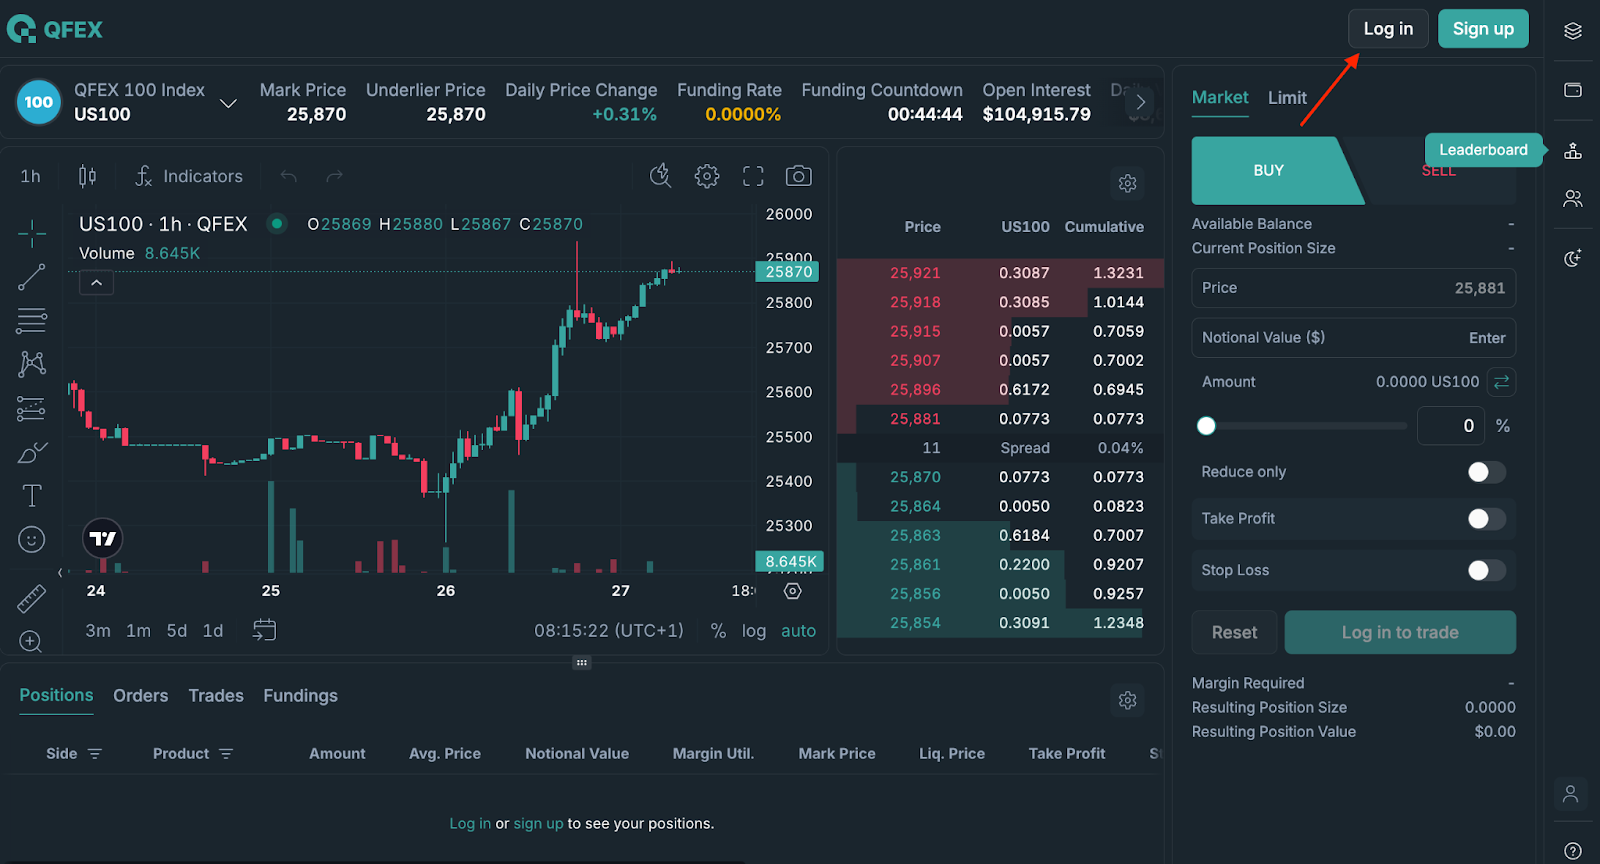The image size is (1600, 864).
Task: Open the Fundings tab
Action: [300, 696]
